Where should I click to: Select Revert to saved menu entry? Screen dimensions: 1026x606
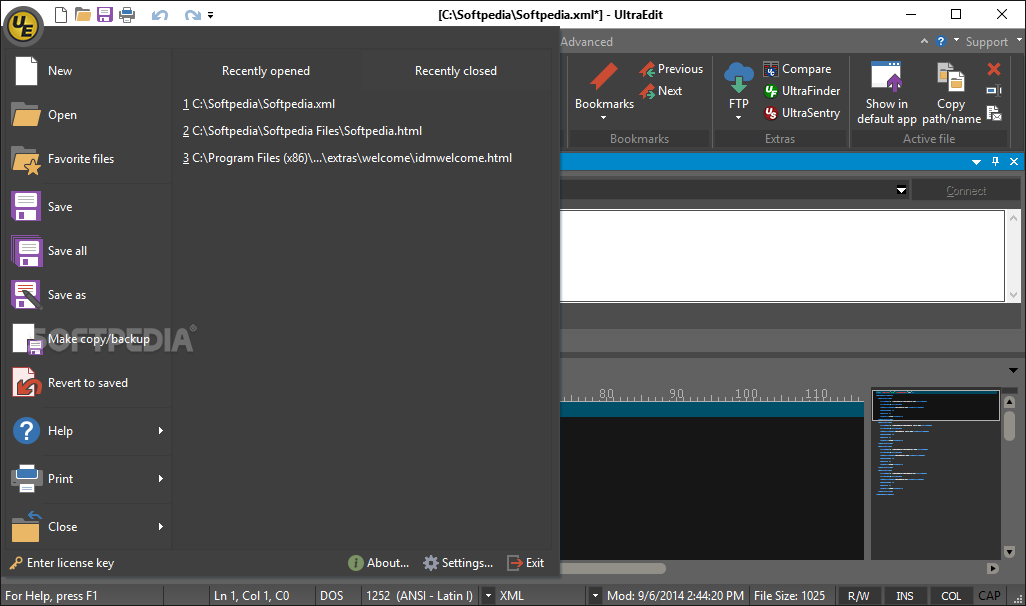[x=89, y=383]
